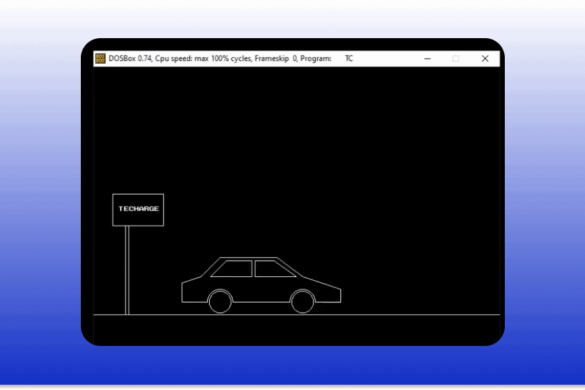Click the greyed-out maximize button

pyautogui.click(x=456, y=59)
